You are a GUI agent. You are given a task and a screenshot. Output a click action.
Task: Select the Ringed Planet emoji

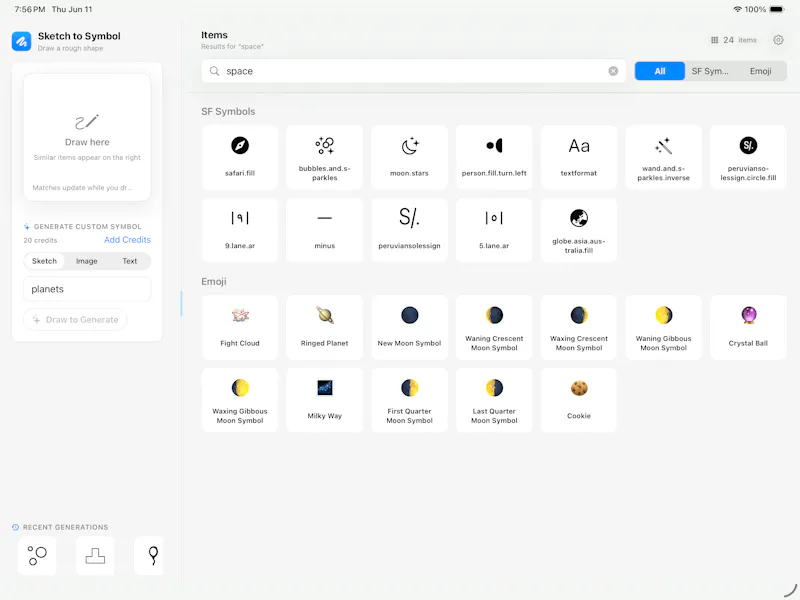(x=324, y=328)
